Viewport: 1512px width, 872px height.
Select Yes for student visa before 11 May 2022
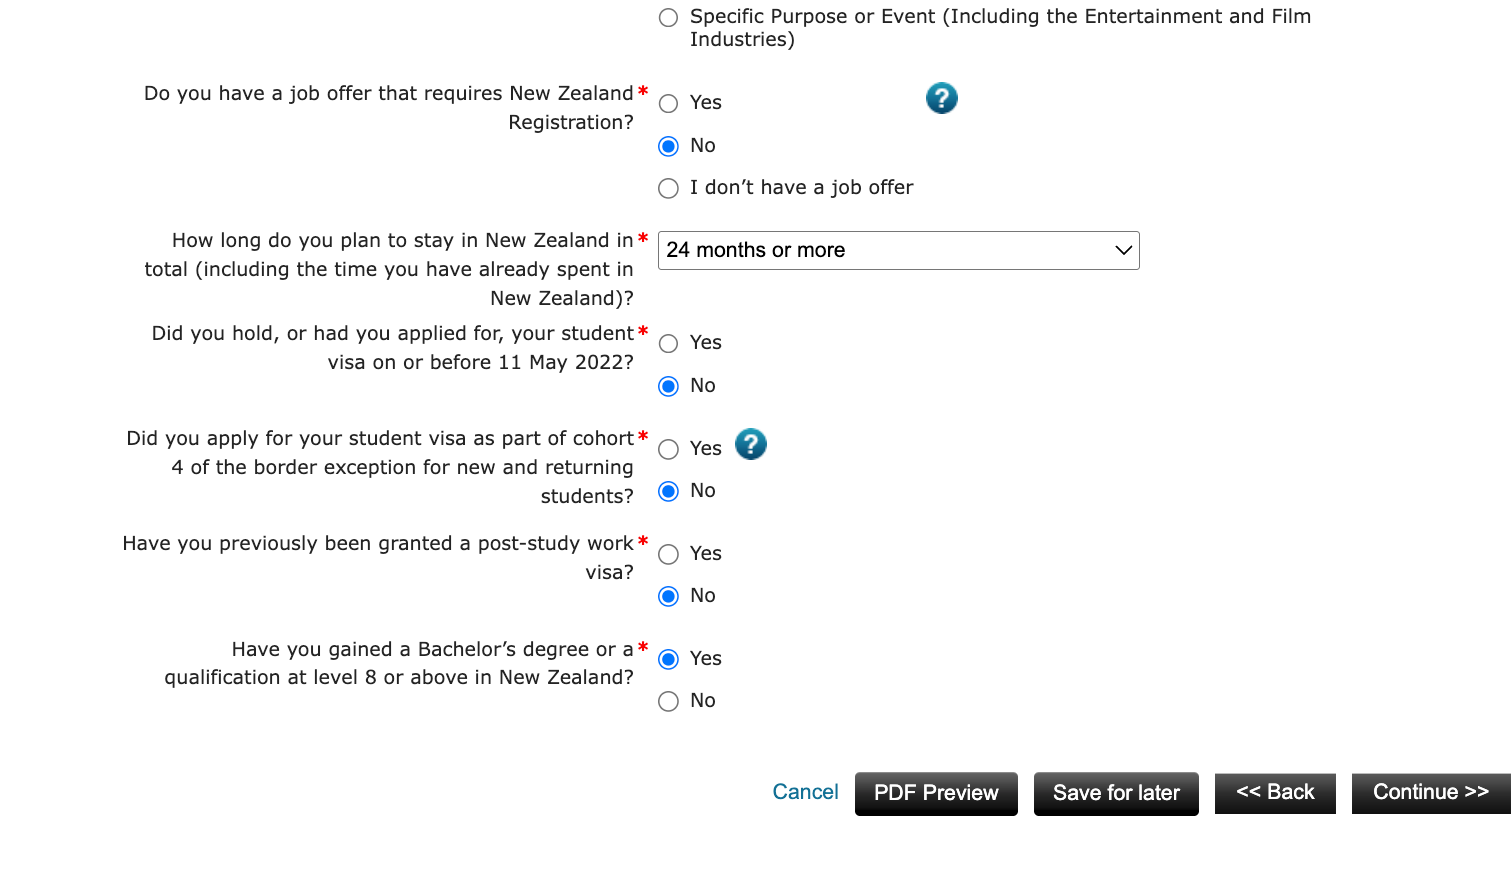(669, 344)
